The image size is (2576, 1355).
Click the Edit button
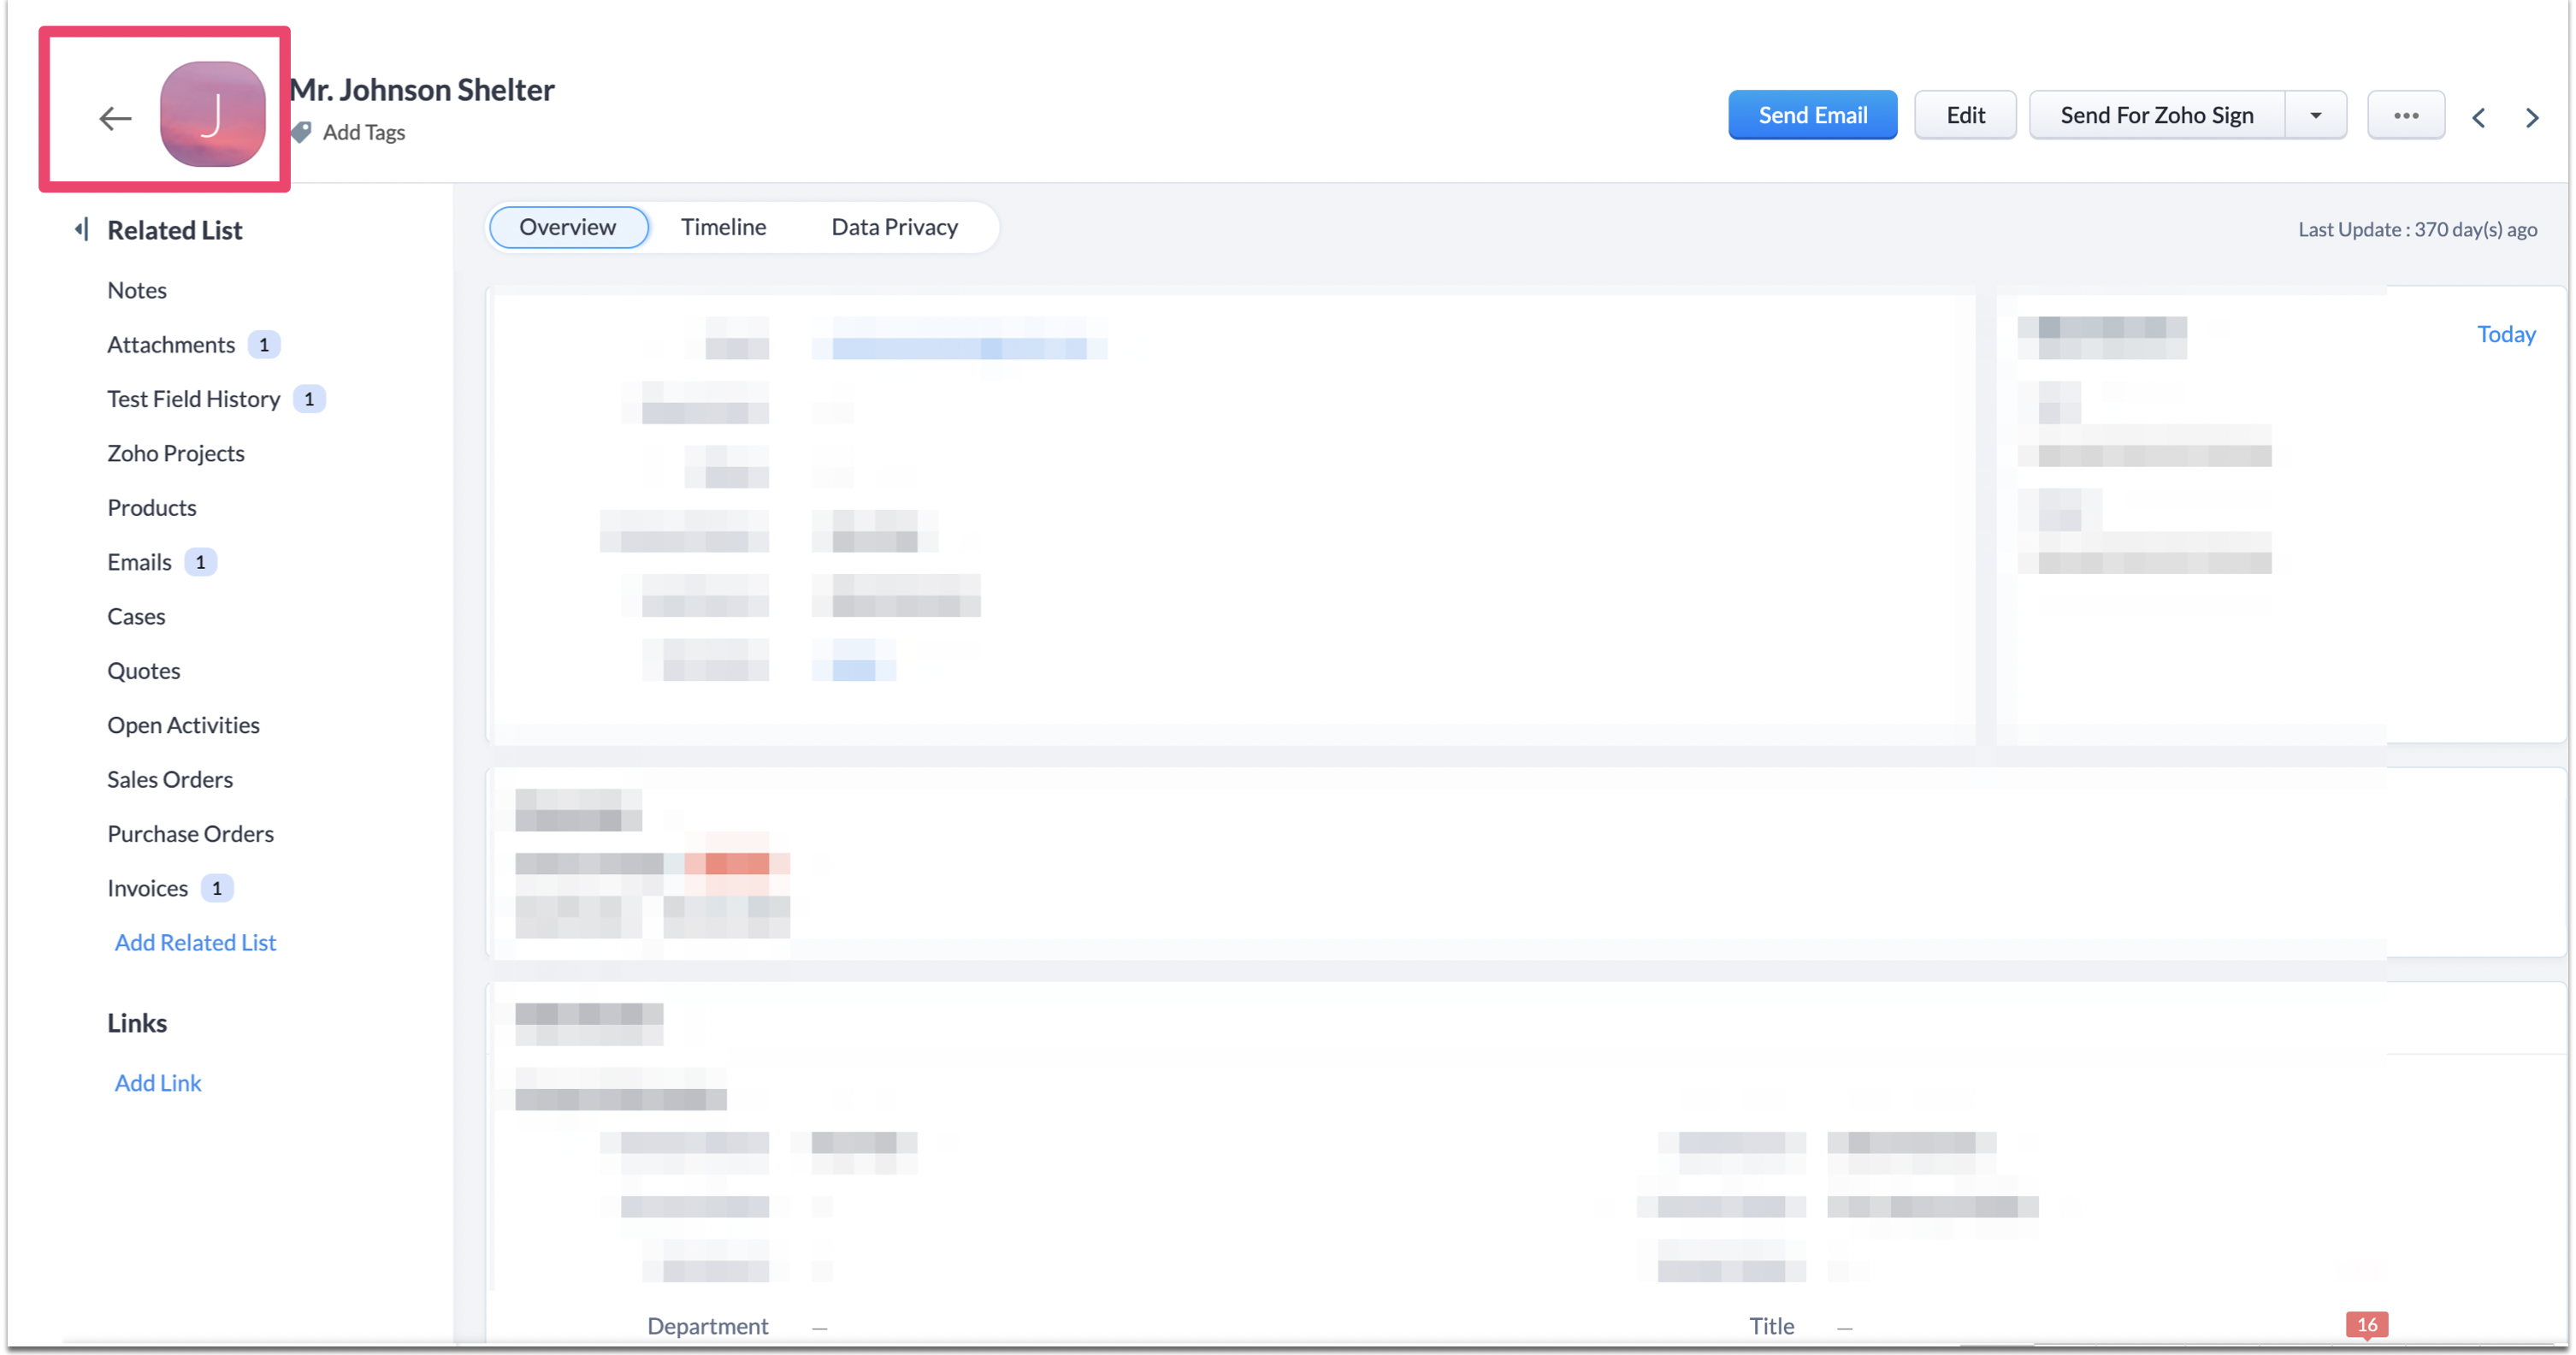coord(1965,115)
